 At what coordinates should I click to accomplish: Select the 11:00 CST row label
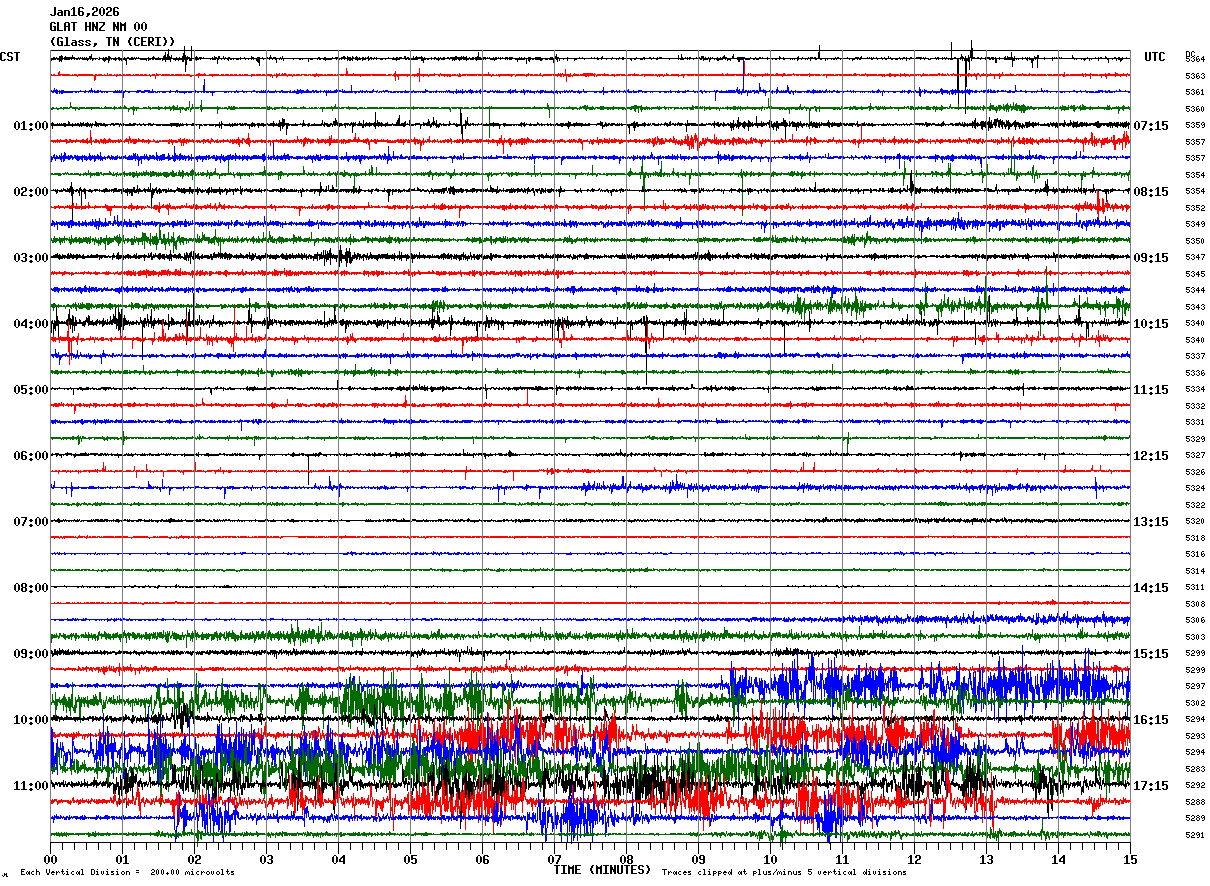[31, 786]
